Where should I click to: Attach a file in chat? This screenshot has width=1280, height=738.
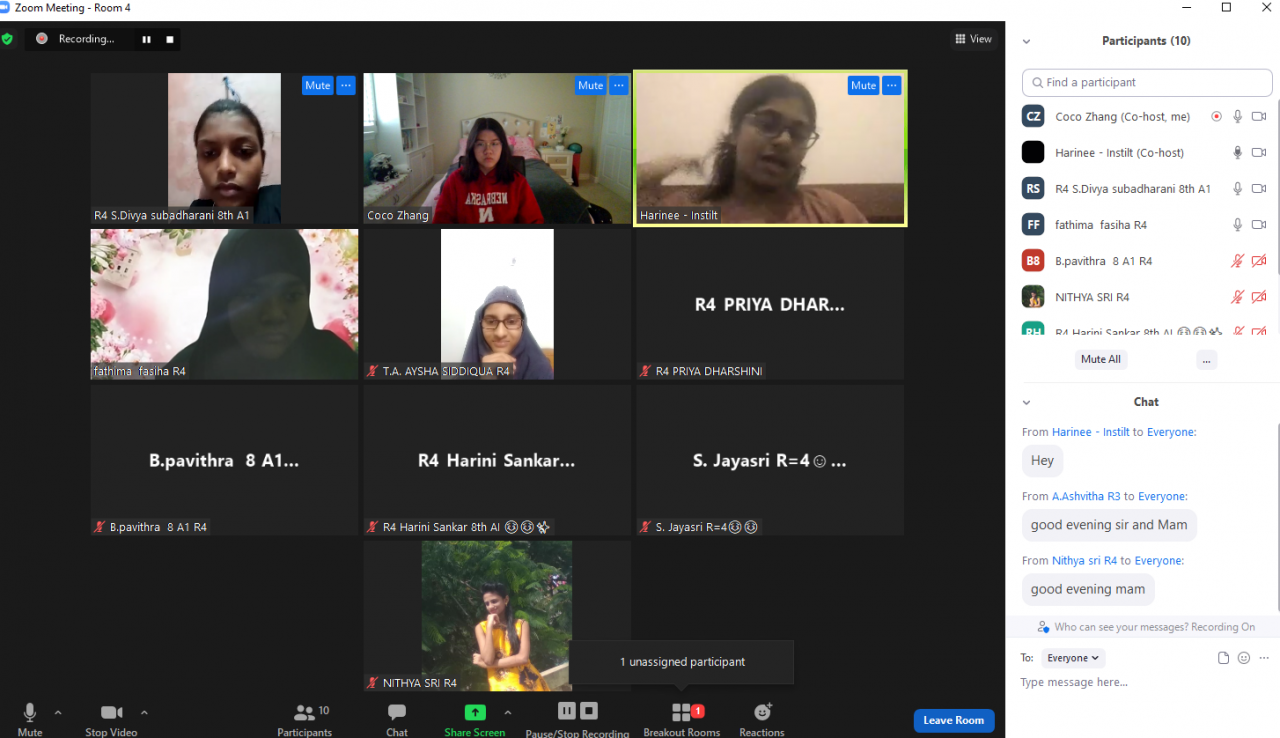(x=1223, y=658)
